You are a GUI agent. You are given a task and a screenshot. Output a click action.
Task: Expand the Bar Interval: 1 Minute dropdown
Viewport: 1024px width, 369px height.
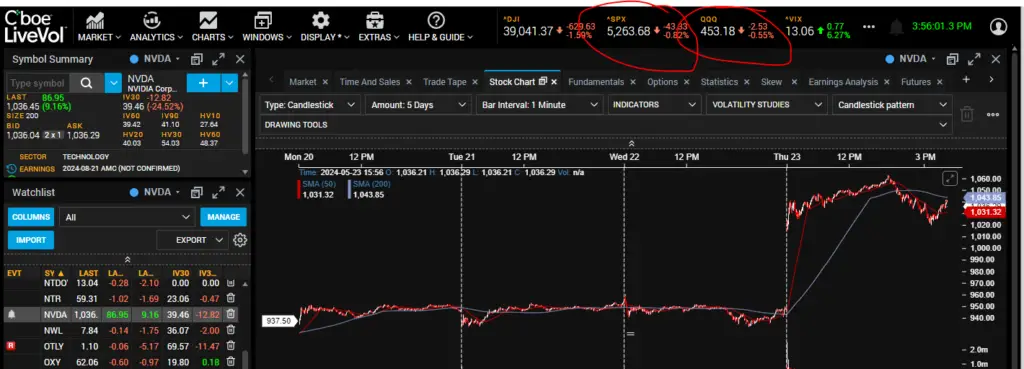click(539, 104)
